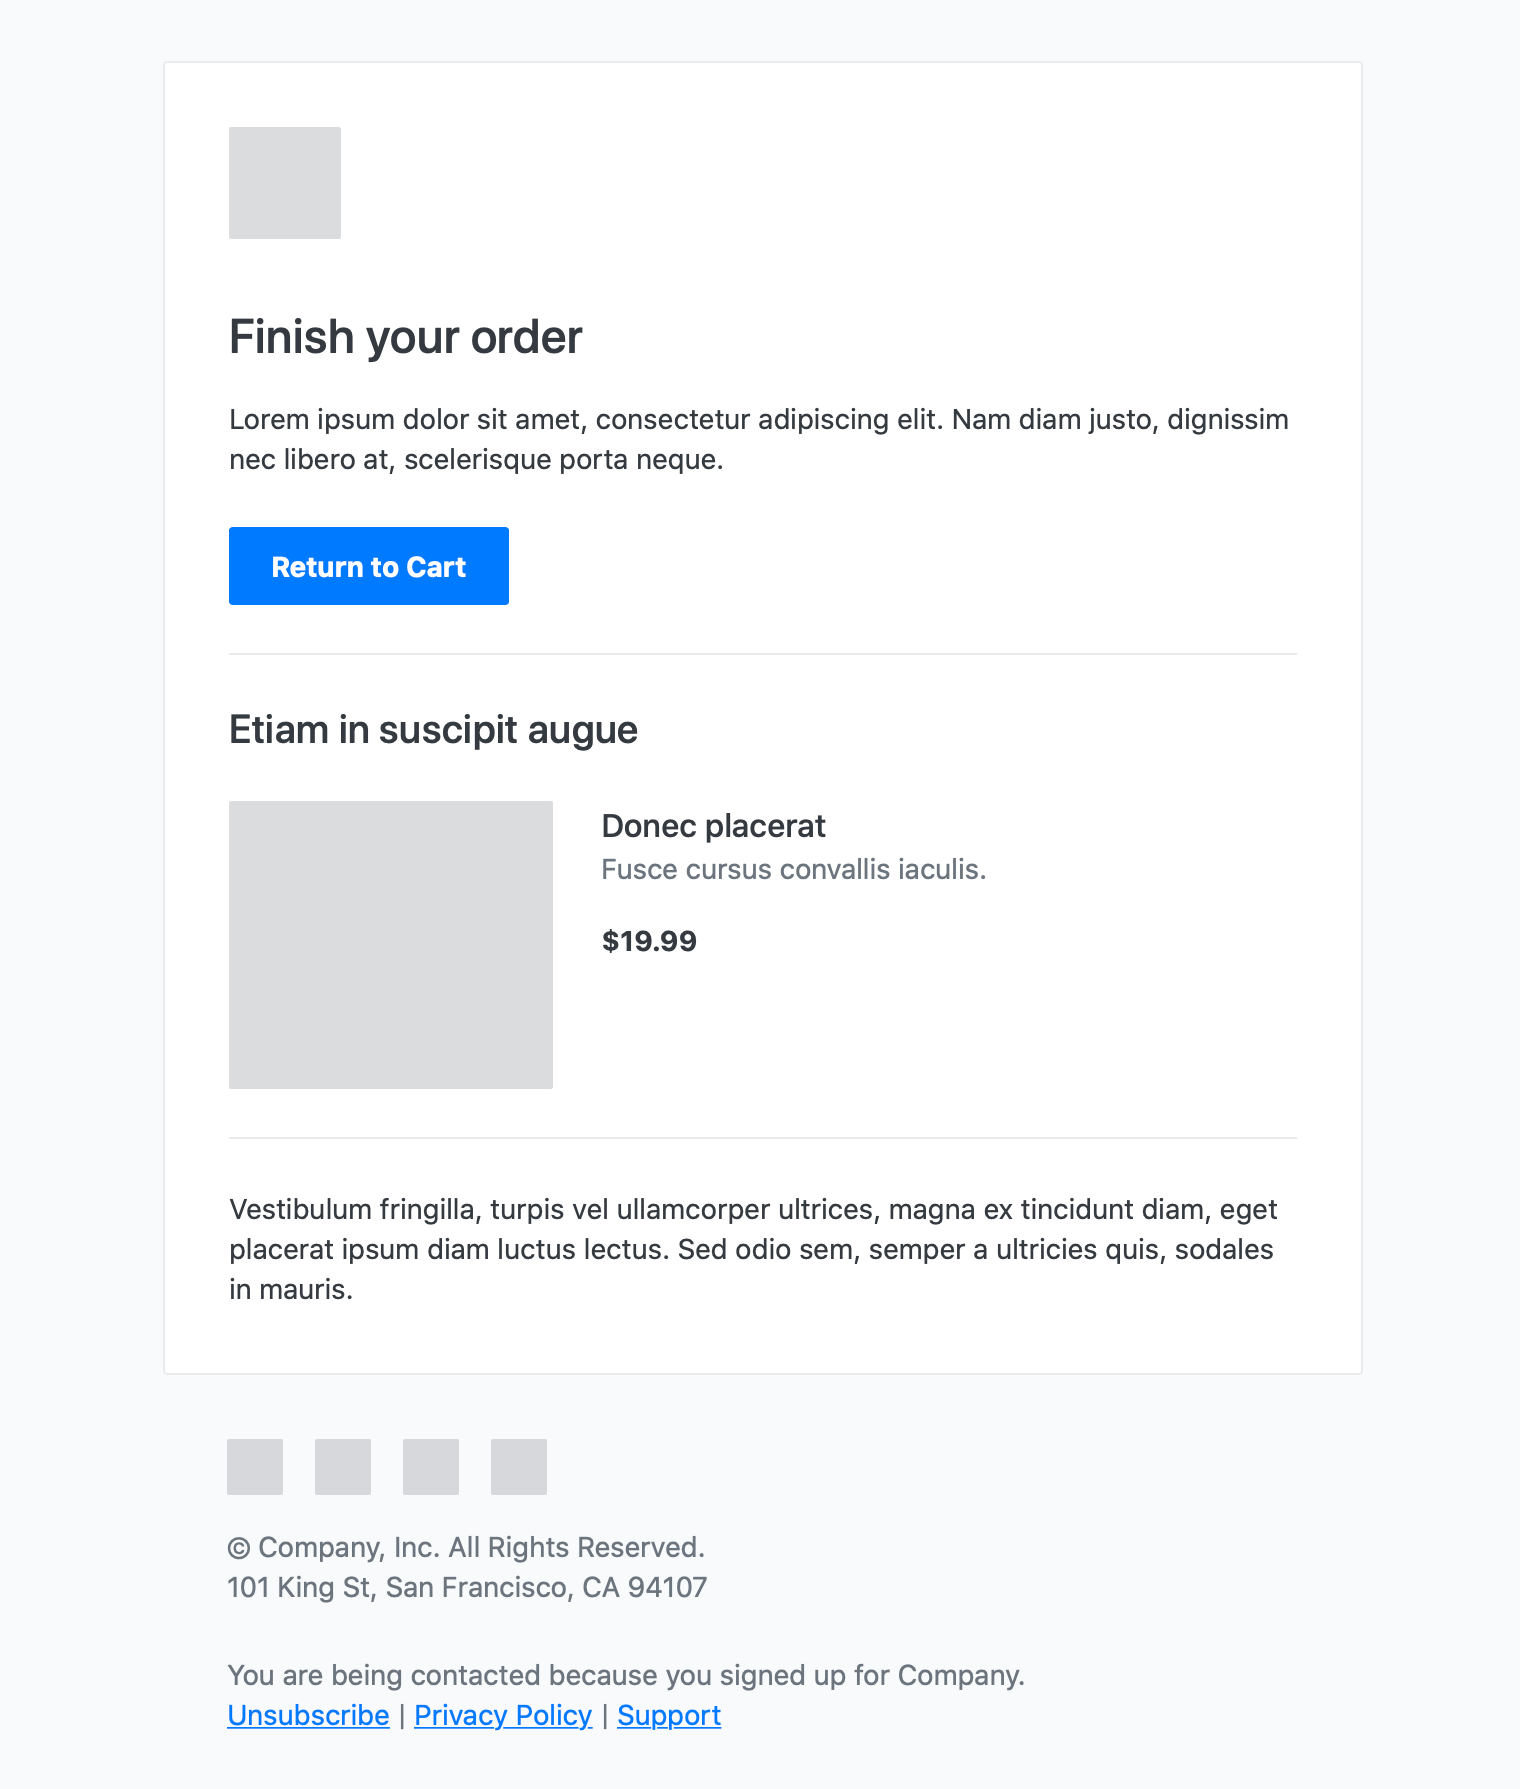This screenshot has width=1520, height=1789.
Task: Select the Etiam in suscipit augue heading
Action: coord(433,729)
